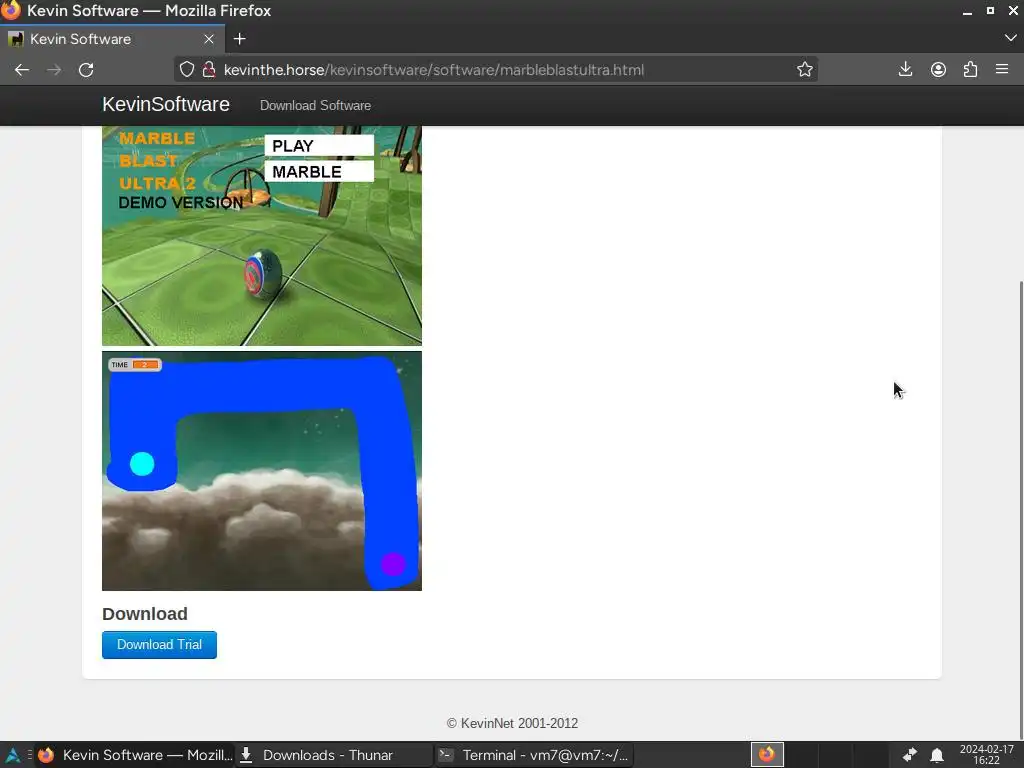
Task: Minimize the Firefox window
Action: pyautogui.click(x=967, y=11)
